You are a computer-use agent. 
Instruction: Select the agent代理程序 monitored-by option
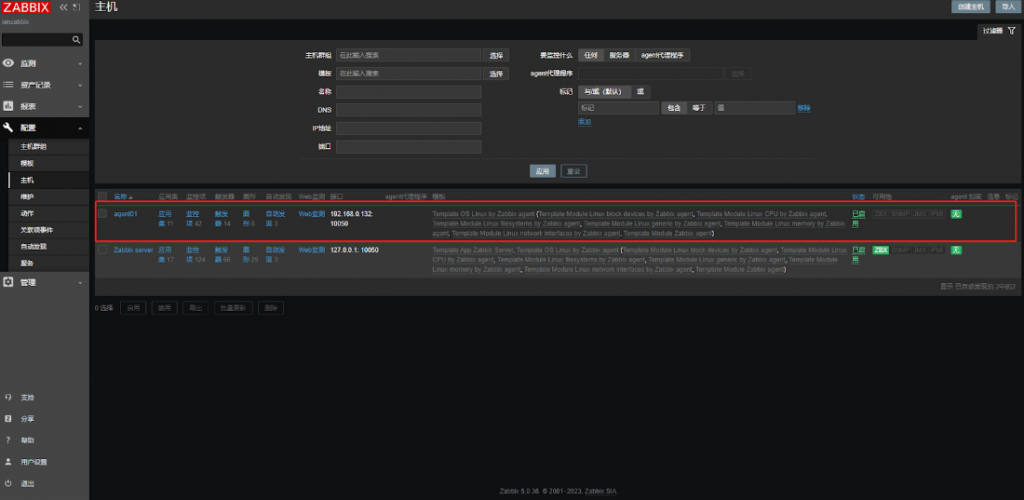point(662,55)
